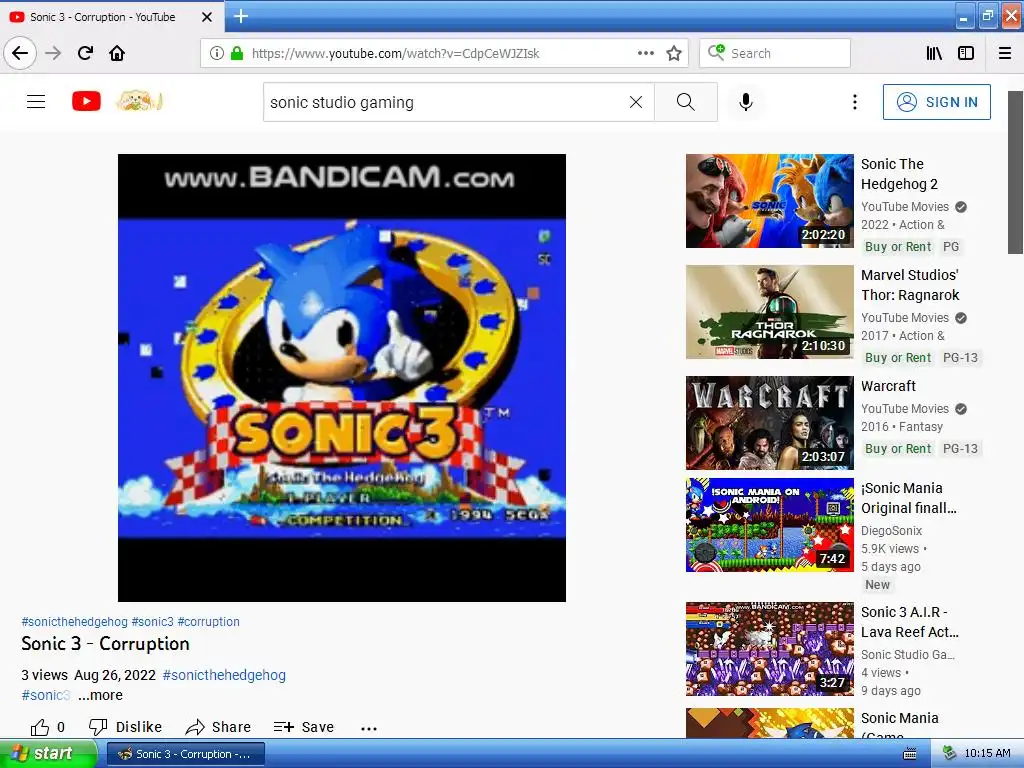Screen dimensions: 1024x768
Task: Share the video via Share button
Action: tap(218, 727)
